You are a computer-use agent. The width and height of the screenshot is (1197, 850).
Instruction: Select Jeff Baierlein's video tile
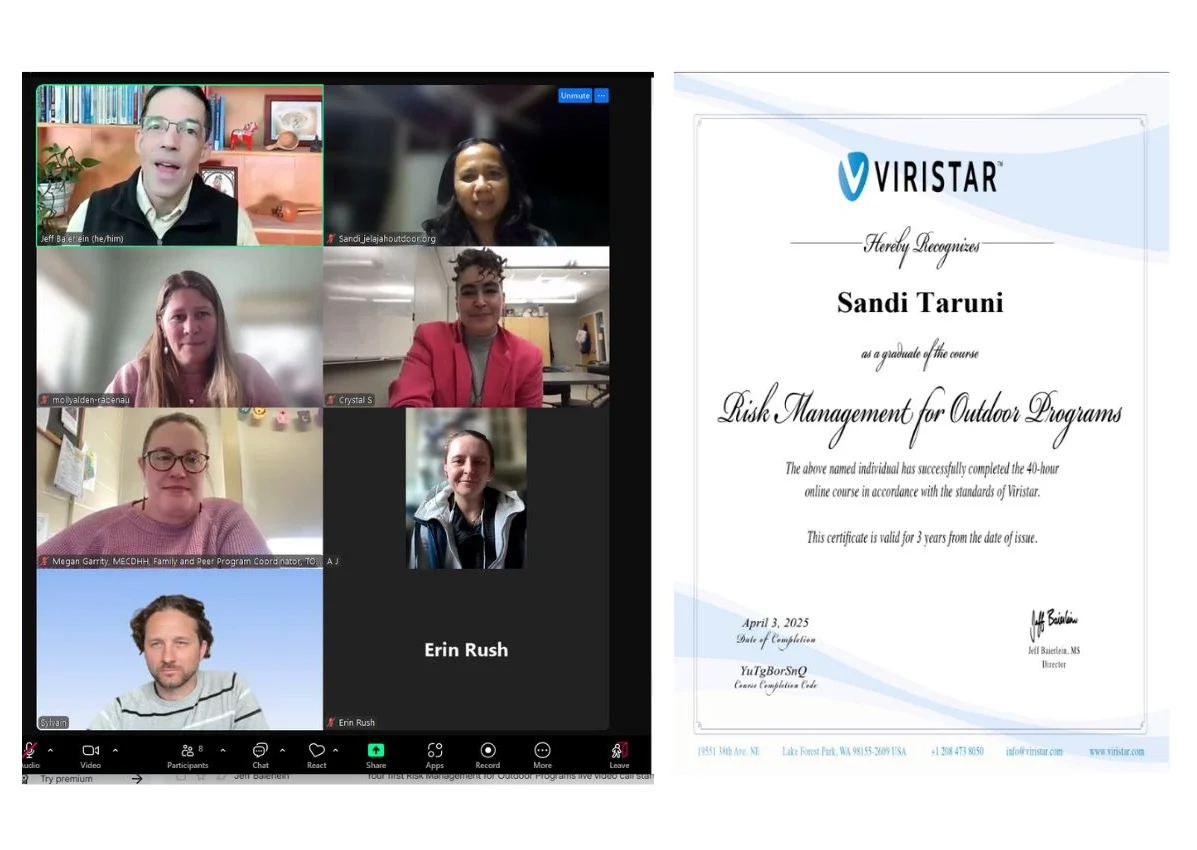coord(180,165)
